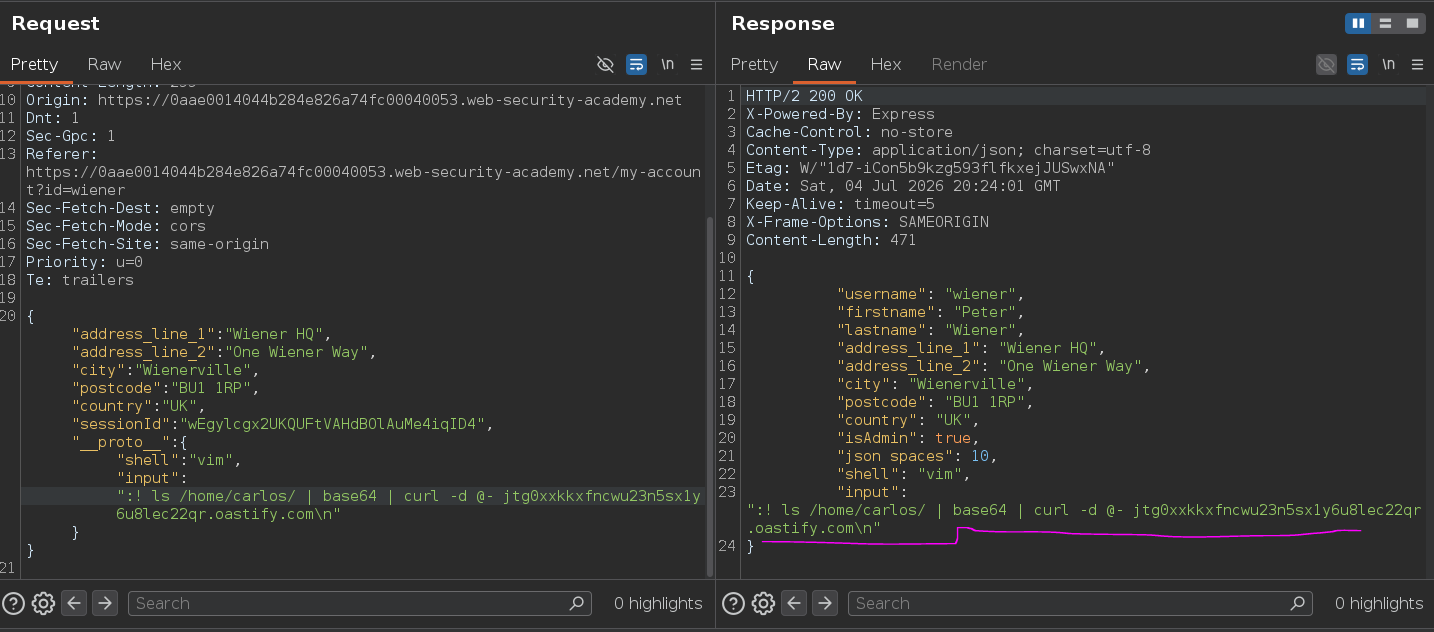Click the "sessionId" line in request body

(x=284, y=424)
